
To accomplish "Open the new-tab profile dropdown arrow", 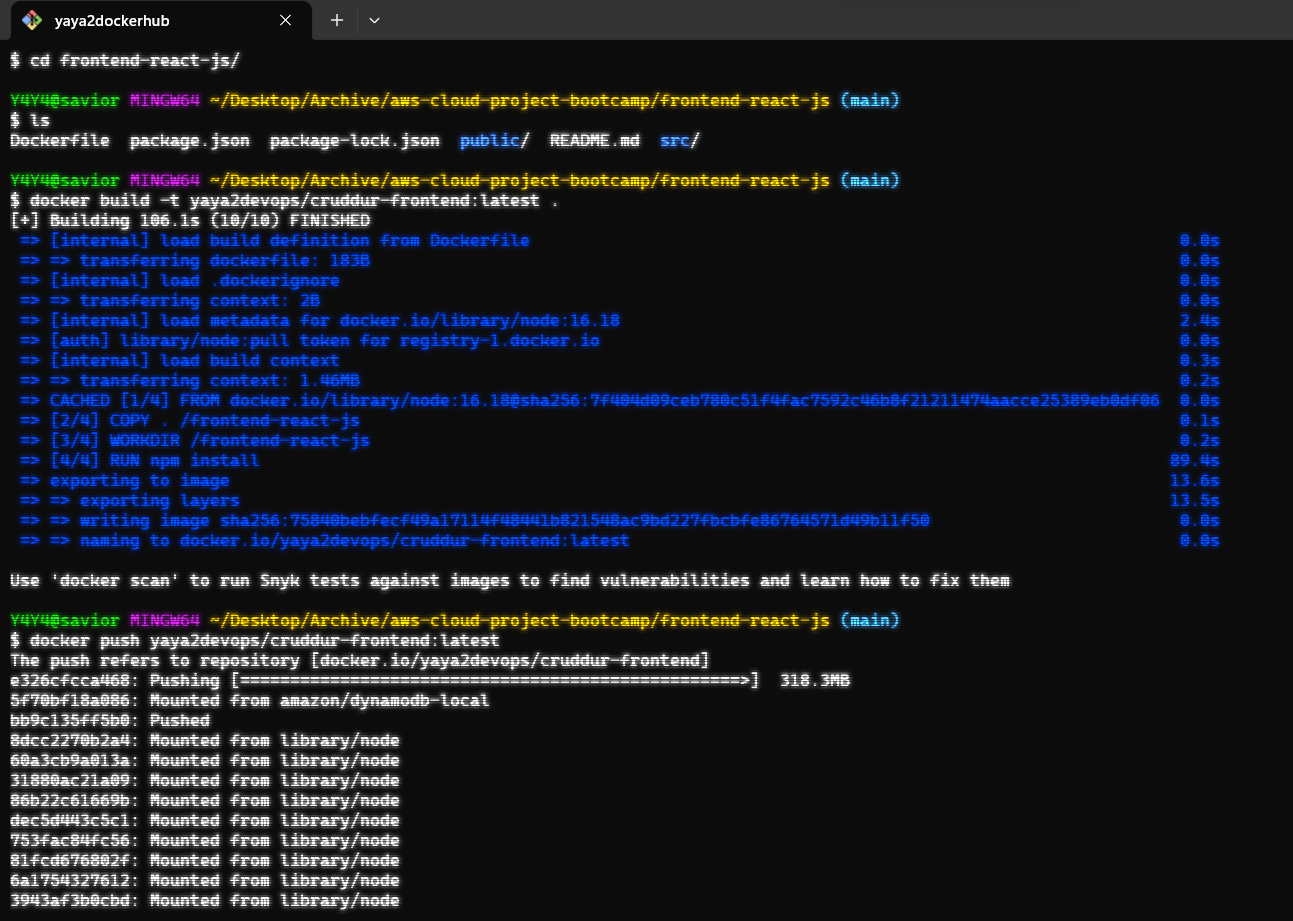I will [x=375, y=20].
